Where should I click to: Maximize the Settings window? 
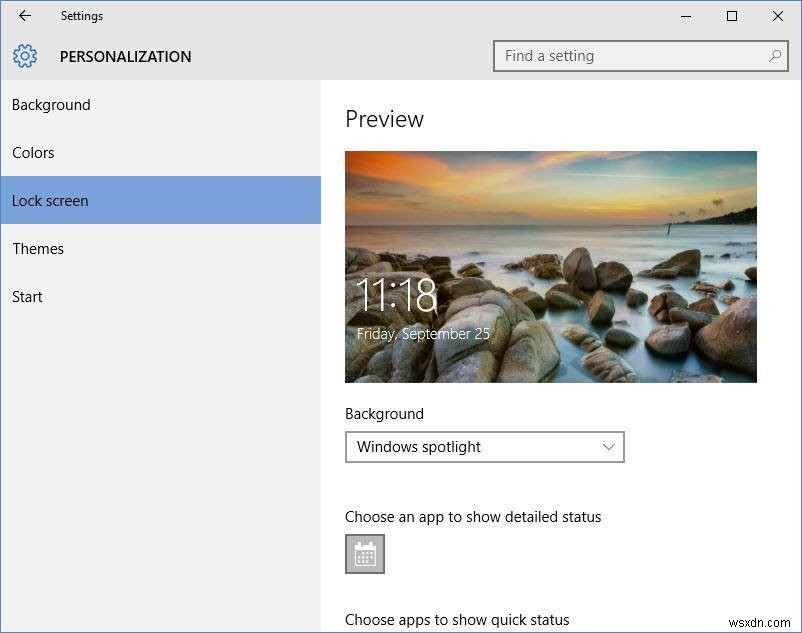click(x=731, y=16)
